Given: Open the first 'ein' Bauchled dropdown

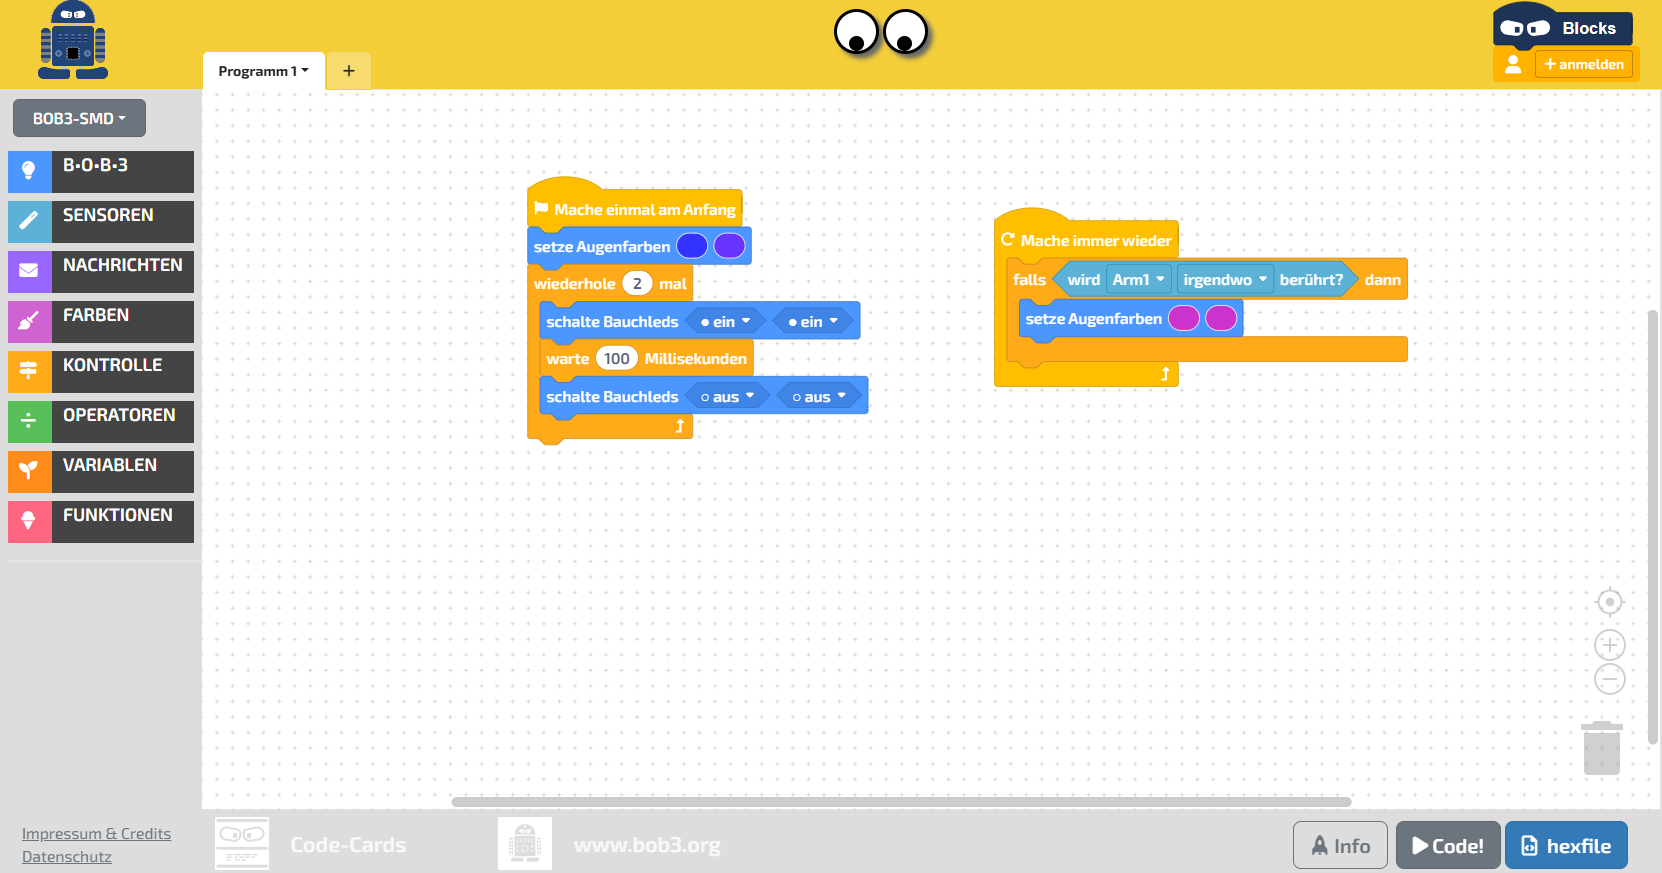Looking at the screenshot, I should click(726, 322).
